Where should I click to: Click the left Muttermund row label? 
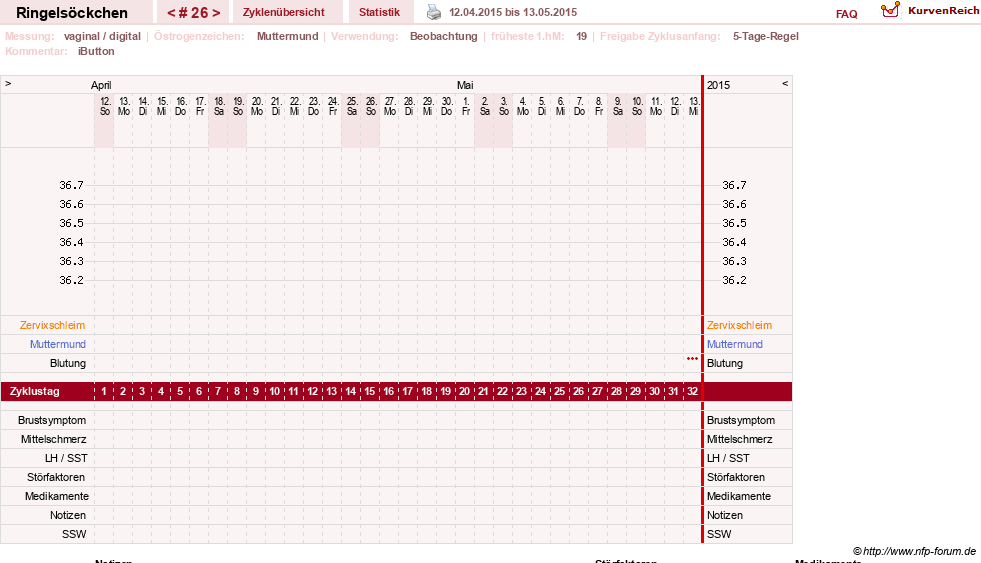pyautogui.click(x=58, y=344)
